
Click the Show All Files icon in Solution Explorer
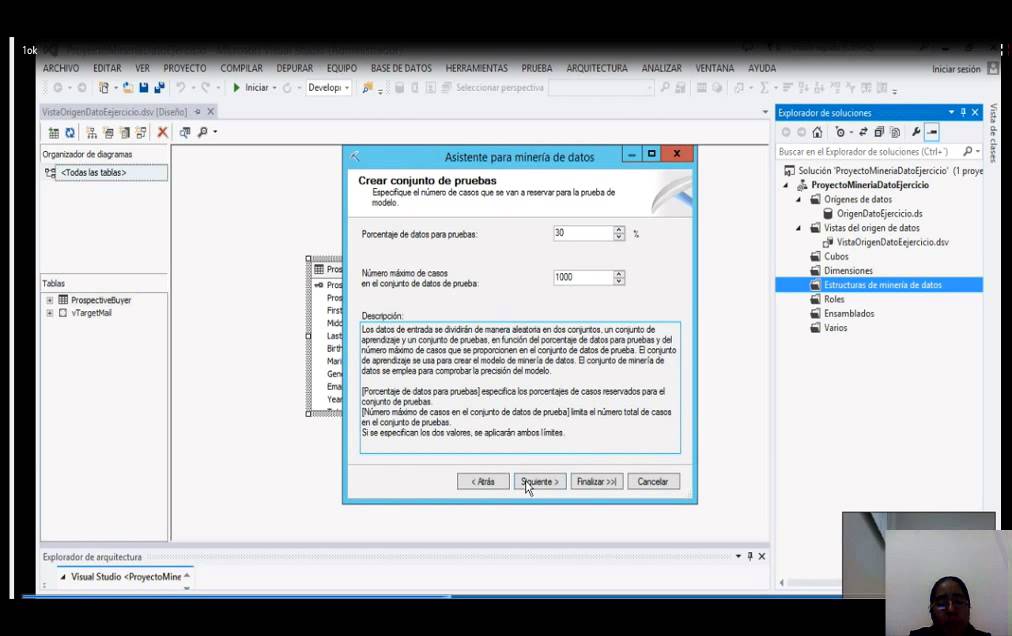(x=895, y=132)
